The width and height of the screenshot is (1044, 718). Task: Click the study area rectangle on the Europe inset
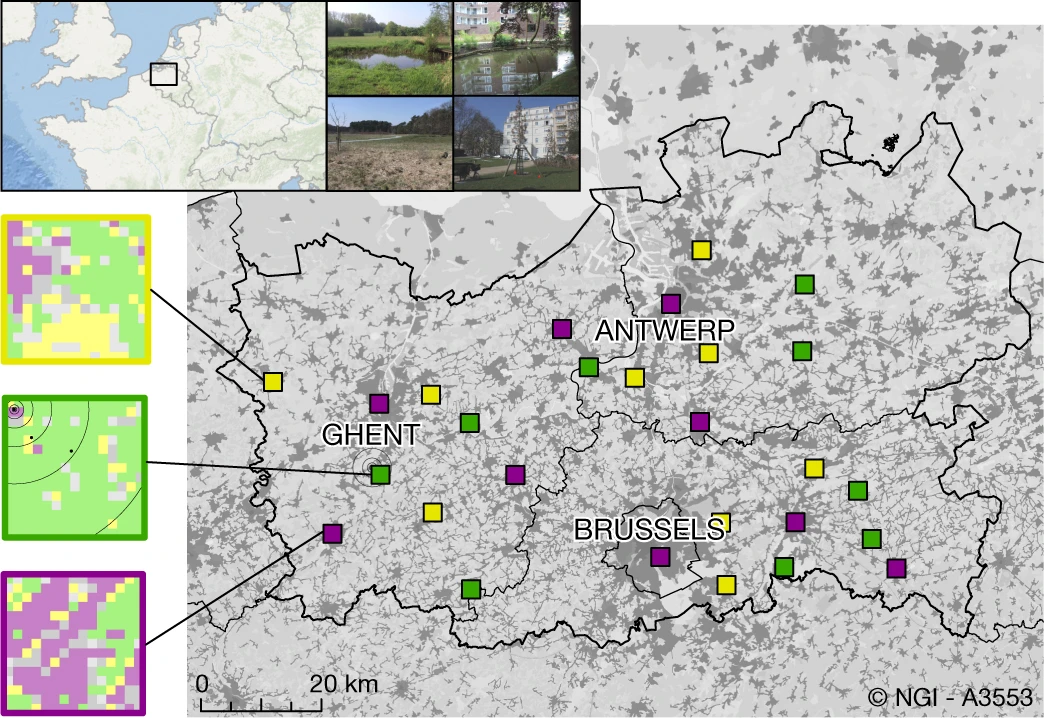click(x=163, y=74)
